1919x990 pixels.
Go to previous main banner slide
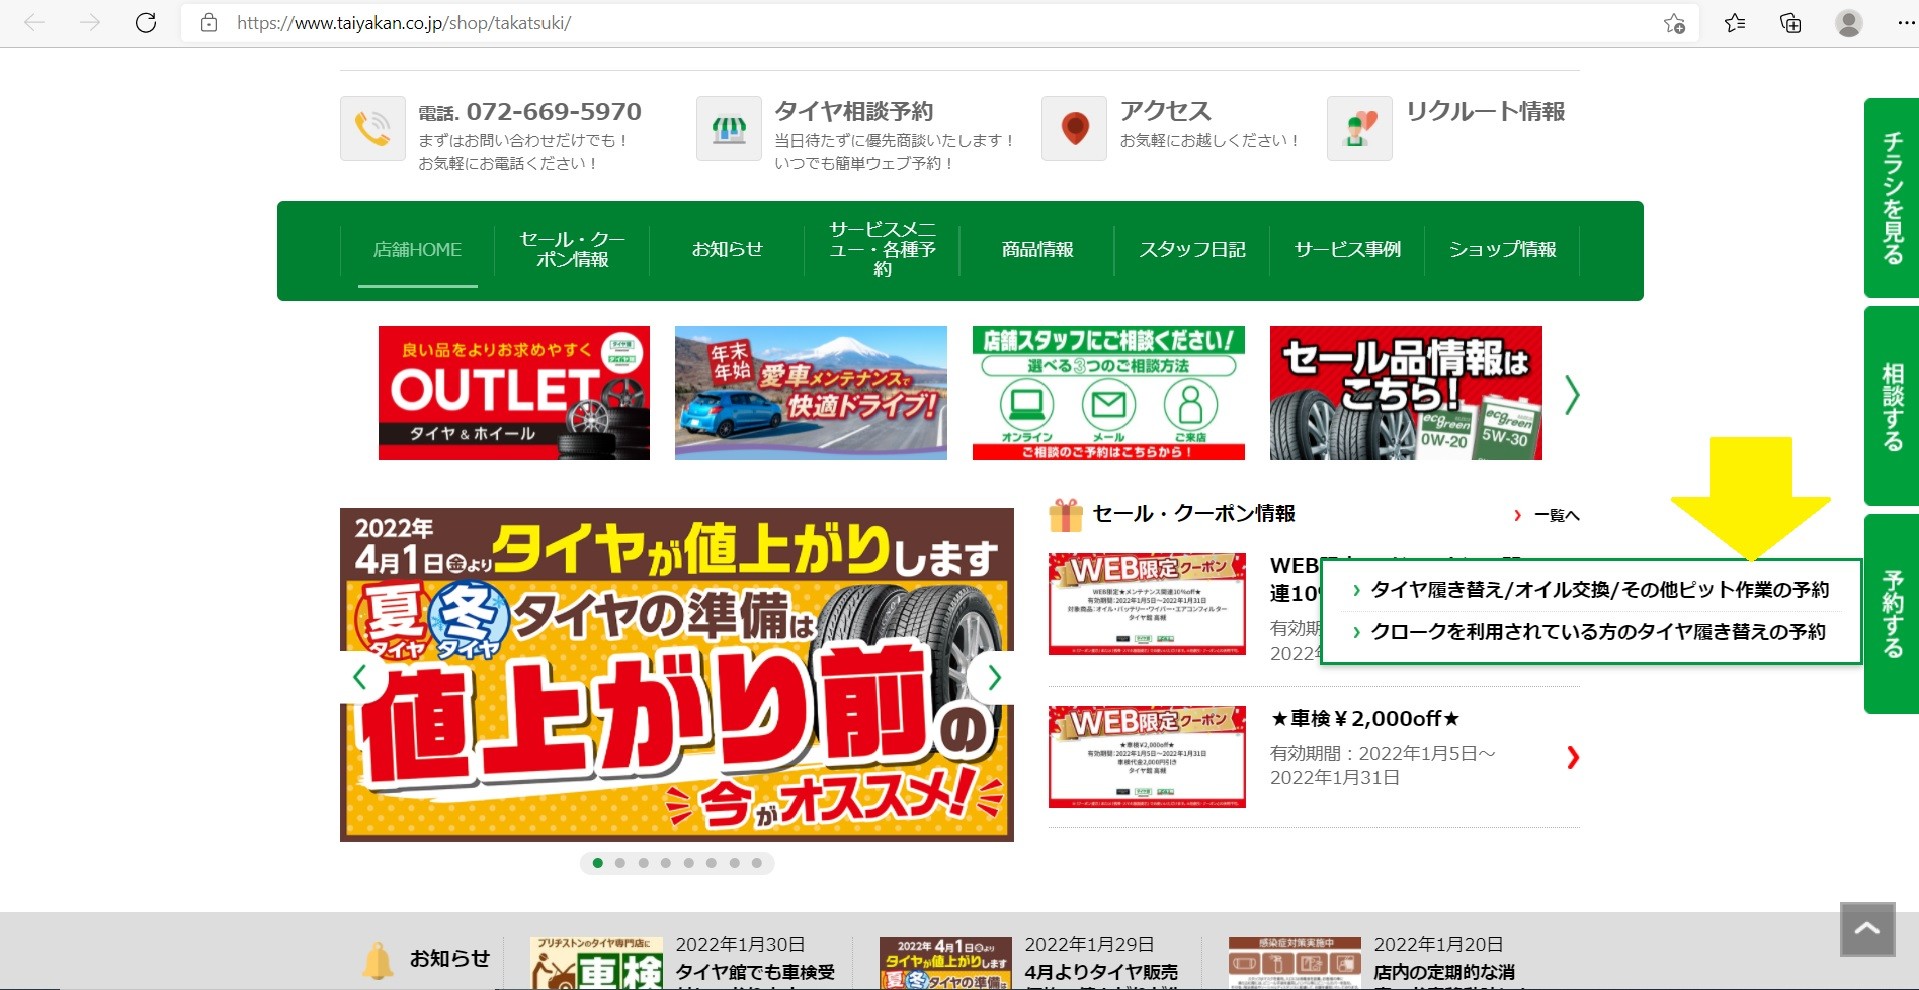point(360,677)
